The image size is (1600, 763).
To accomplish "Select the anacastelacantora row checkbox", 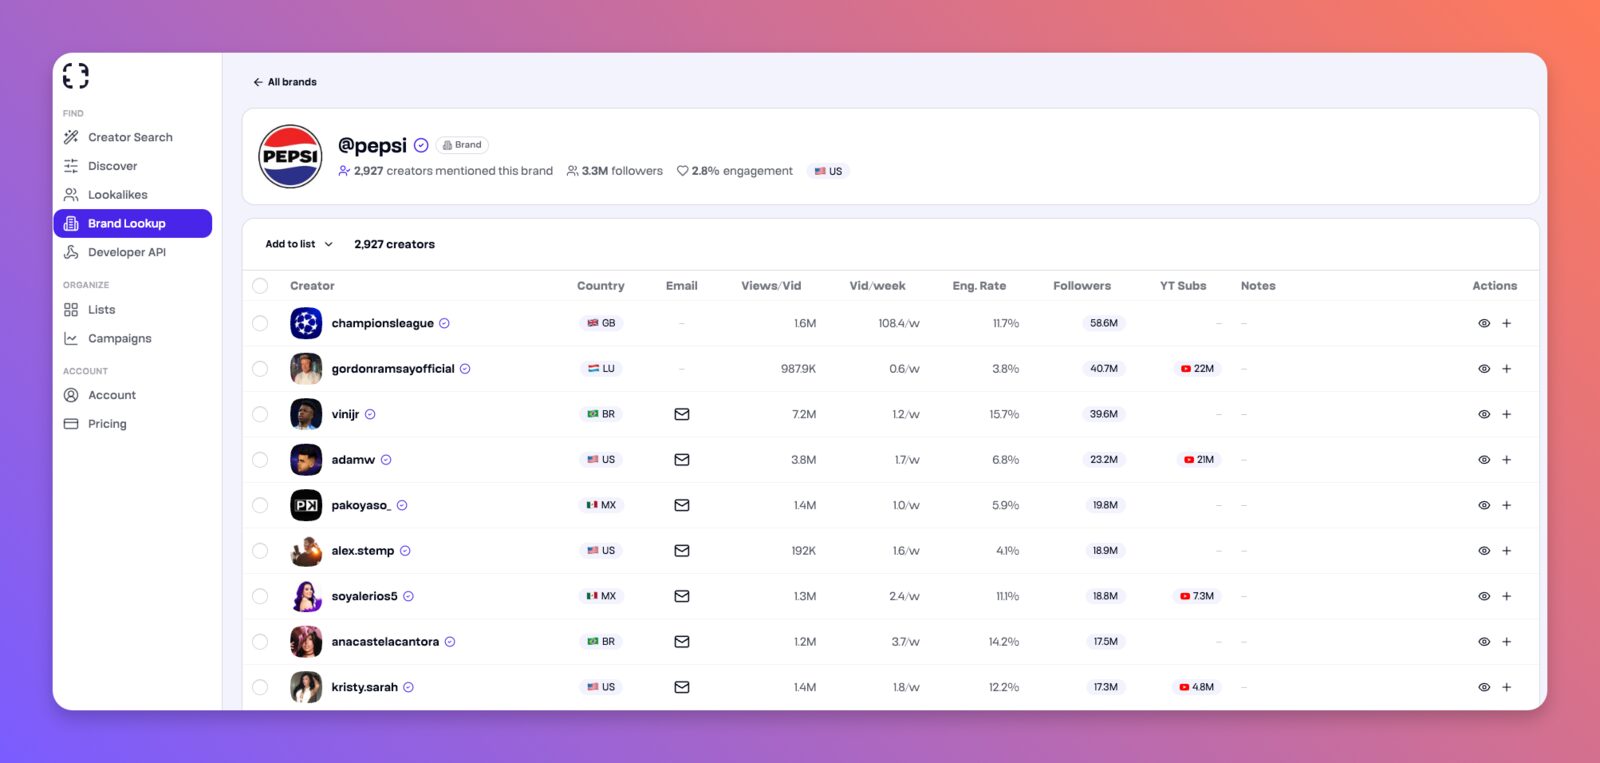I will (x=260, y=642).
